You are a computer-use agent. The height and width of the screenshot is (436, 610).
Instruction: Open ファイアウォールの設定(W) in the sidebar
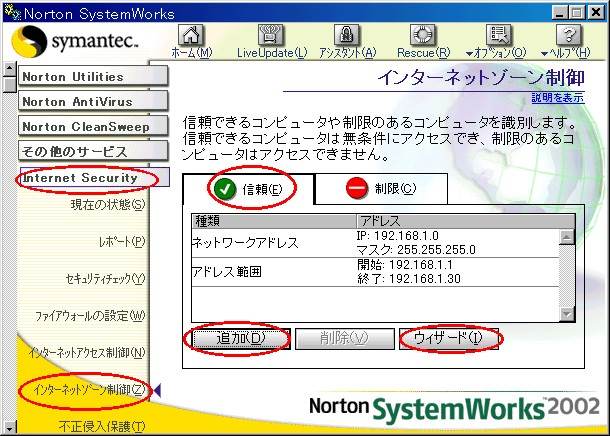pyautogui.click(x=90, y=315)
